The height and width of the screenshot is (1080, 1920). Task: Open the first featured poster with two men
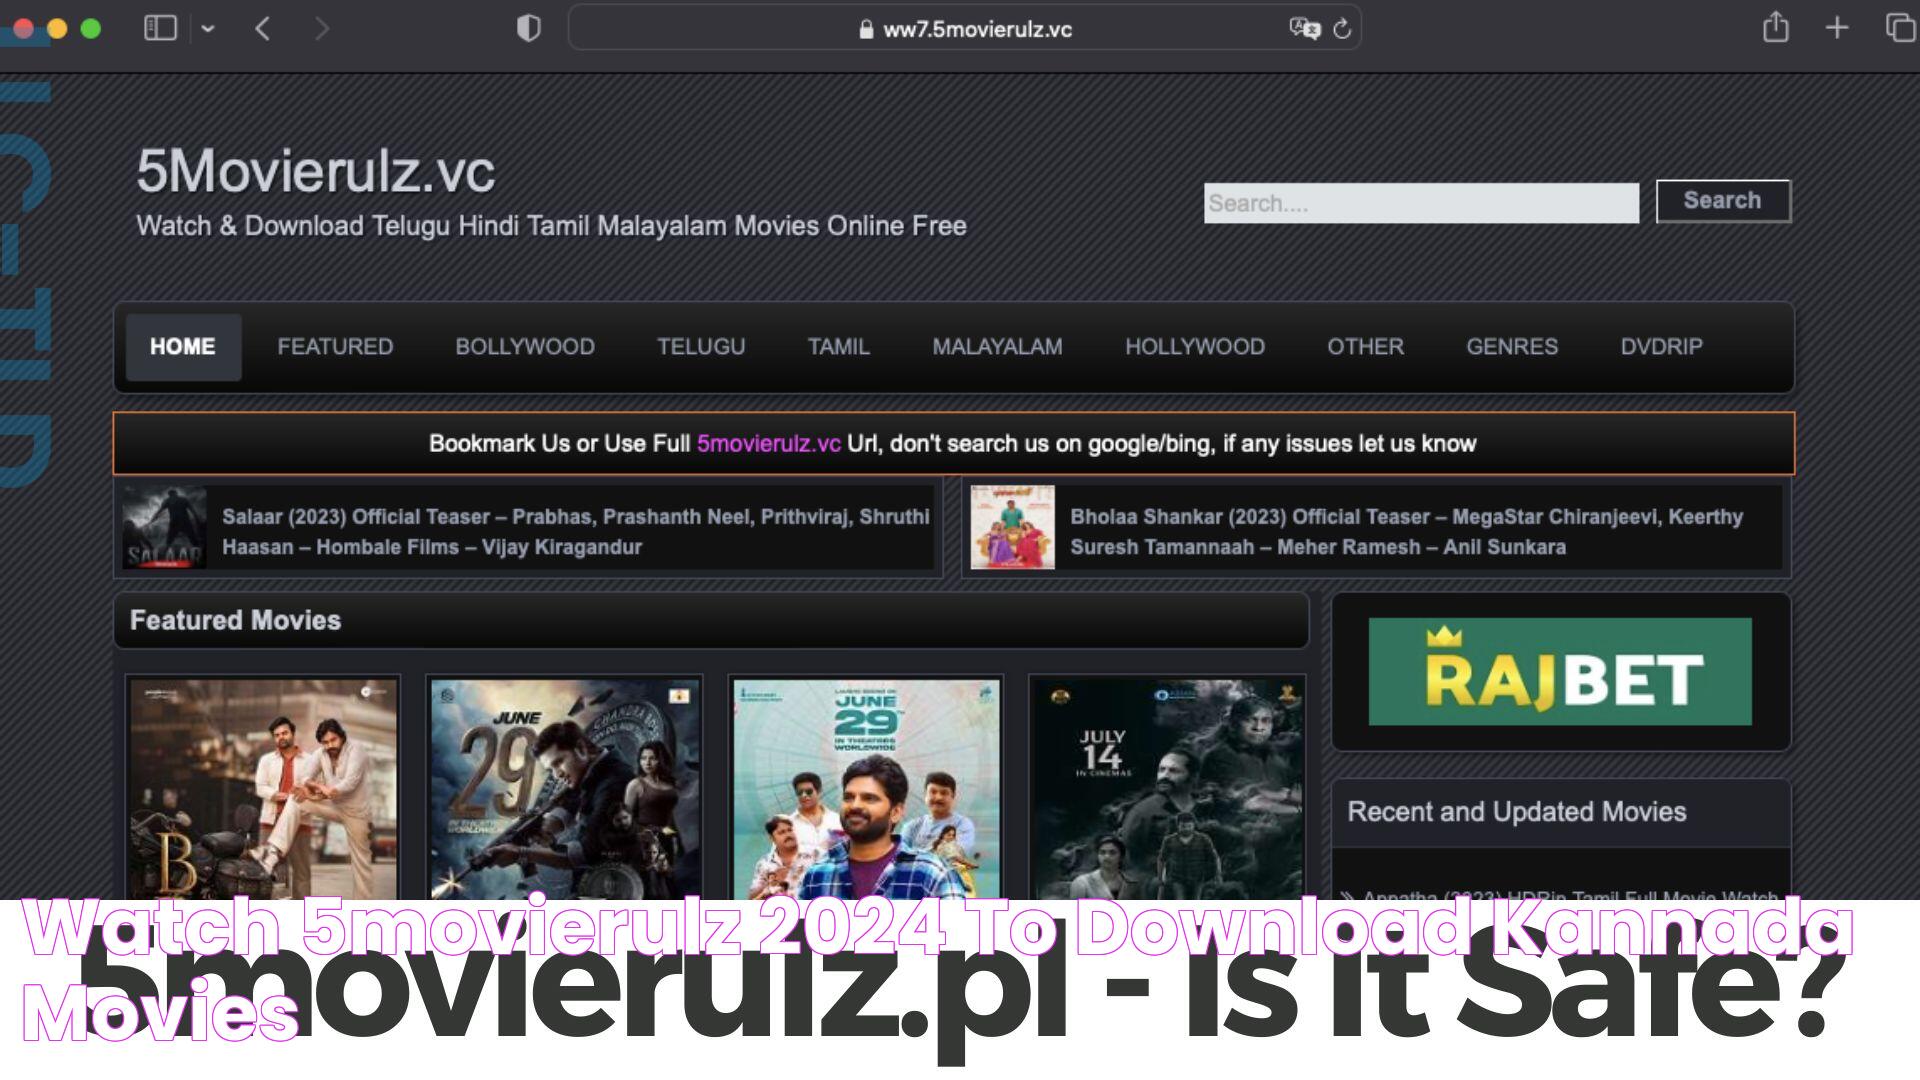pyautogui.click(x=263, y=789)
